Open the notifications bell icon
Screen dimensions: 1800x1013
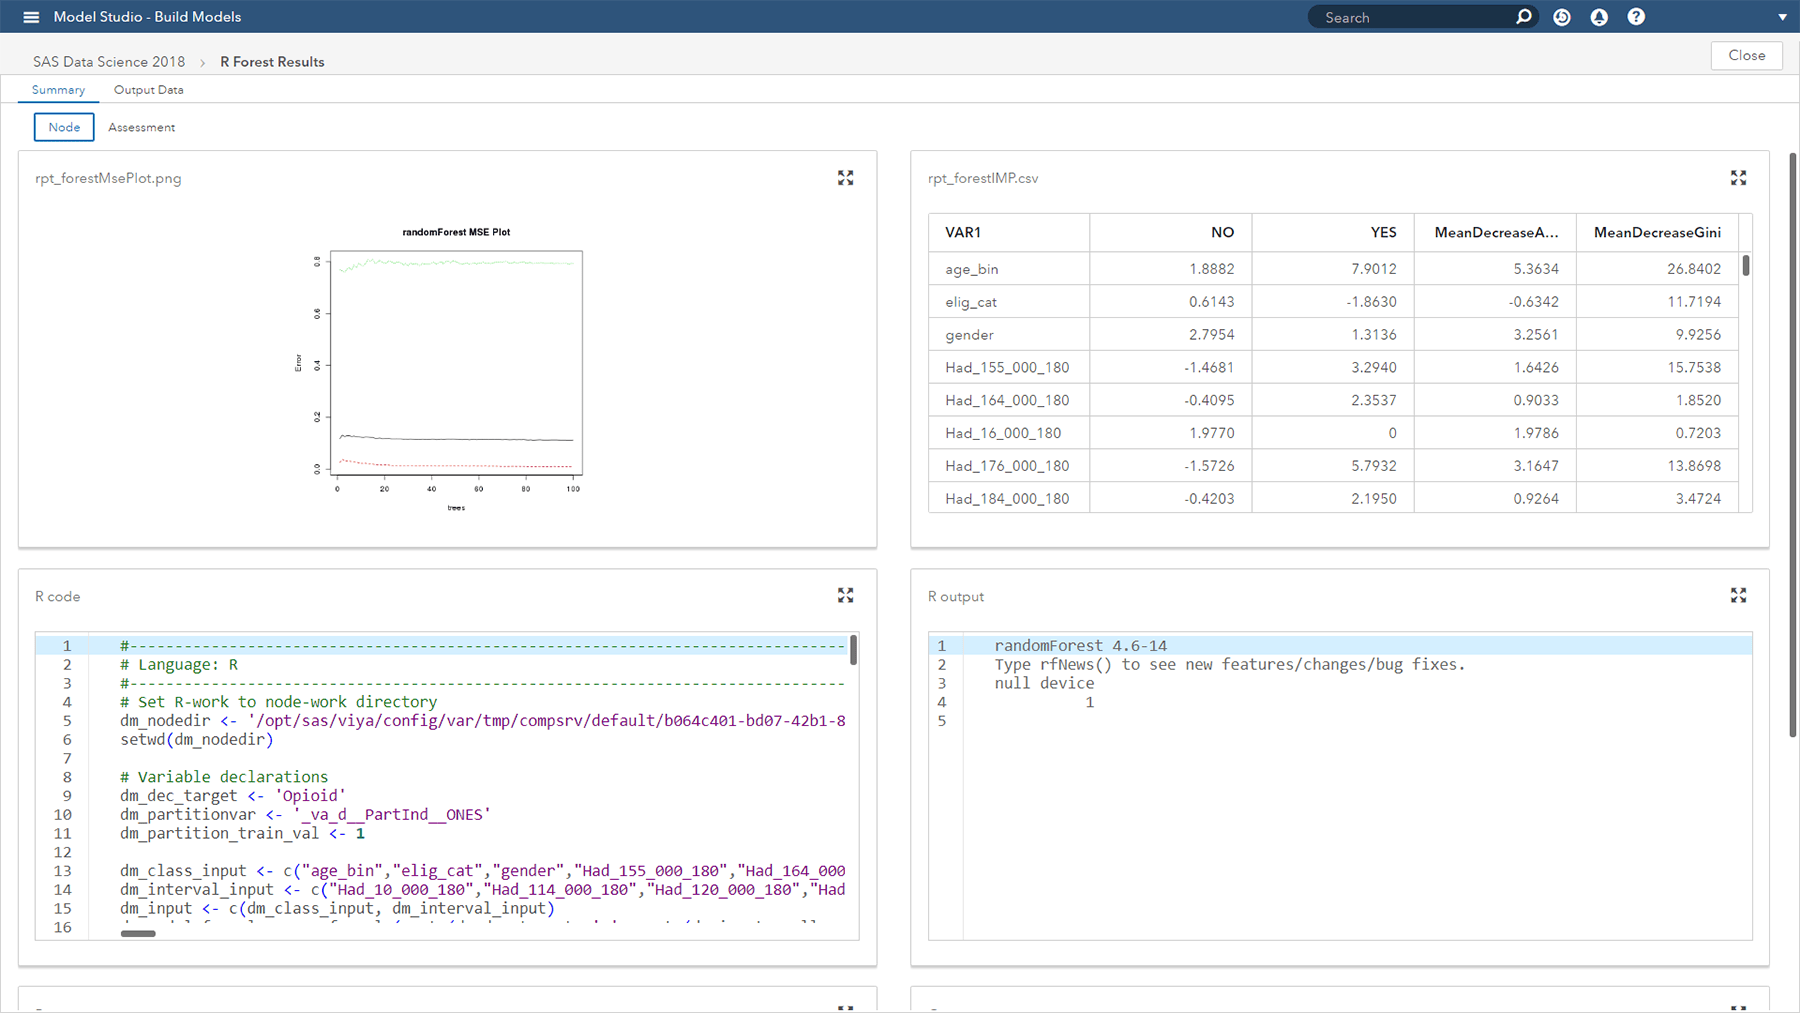[1599, 17]
